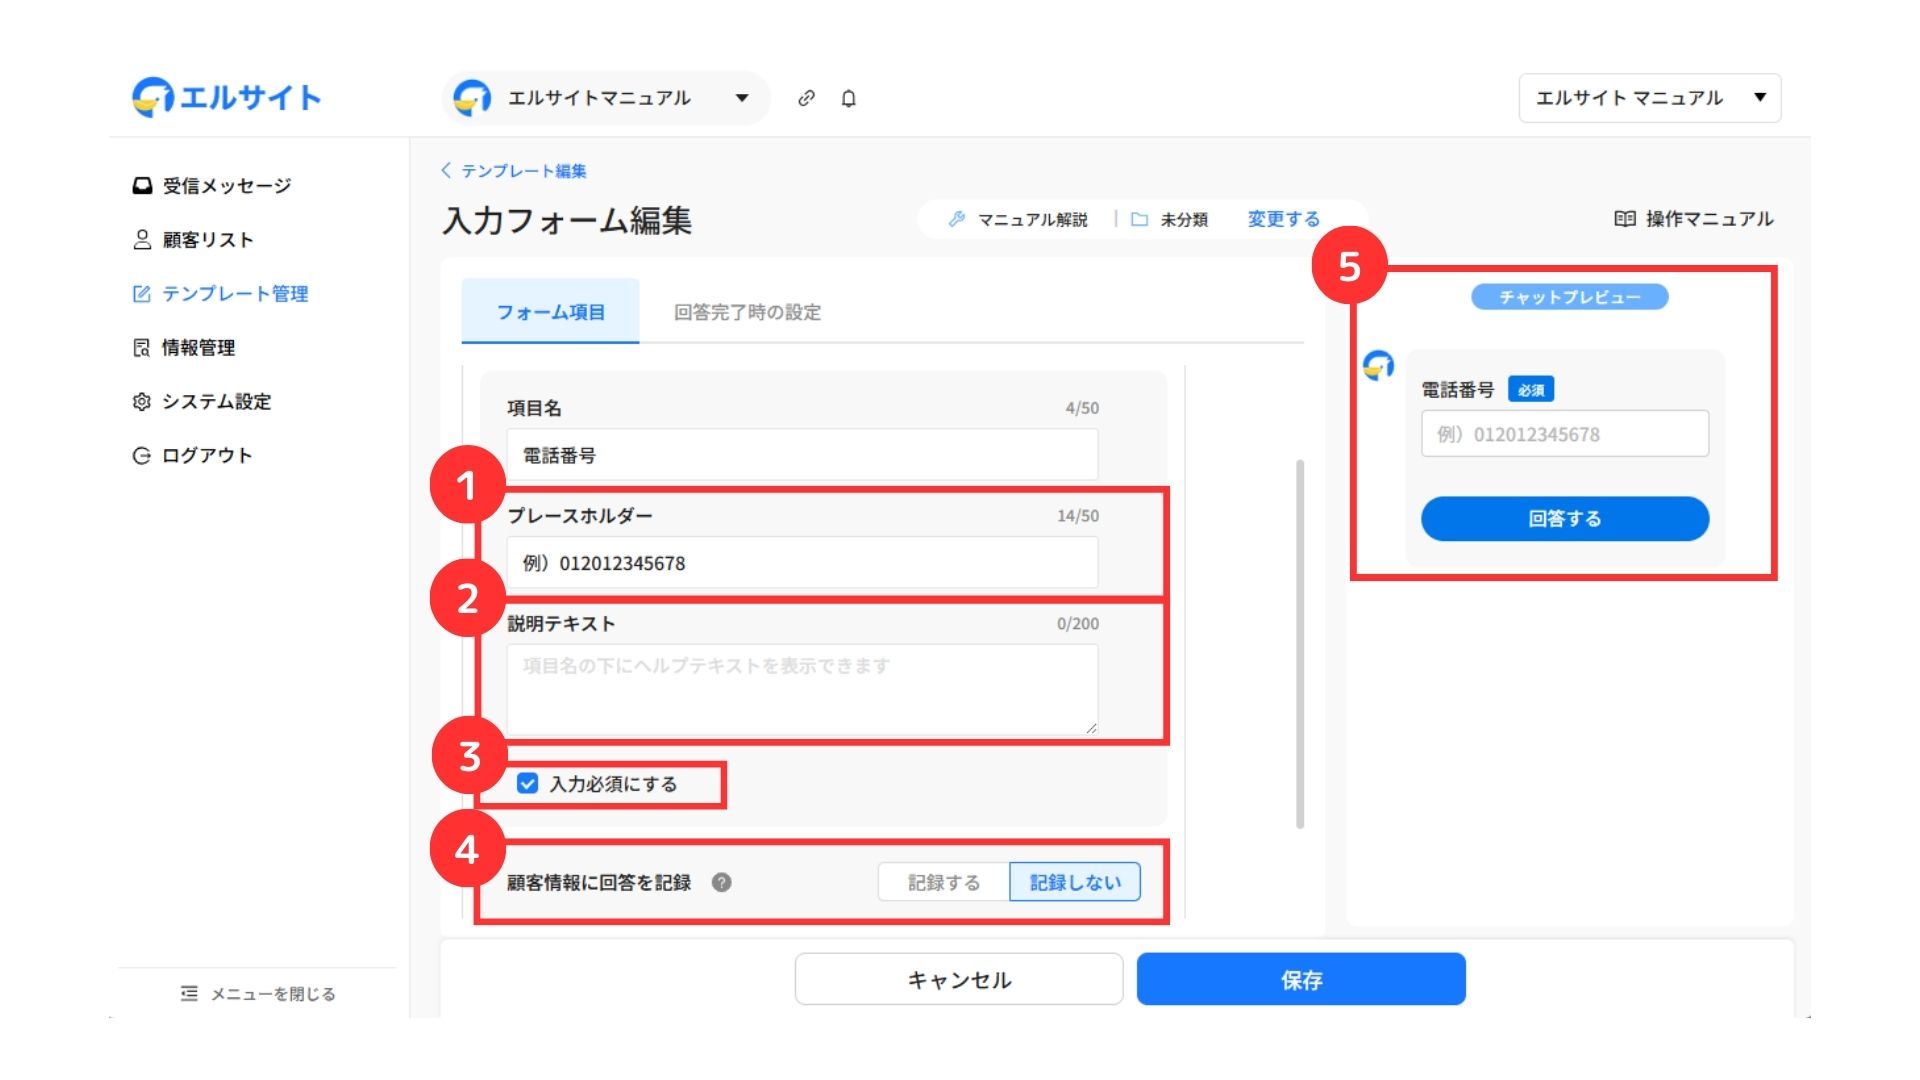Viewport: 1920px width, 1080px height.
Task: Open notifications via the bell icon
Action: (x=848, y=98)
